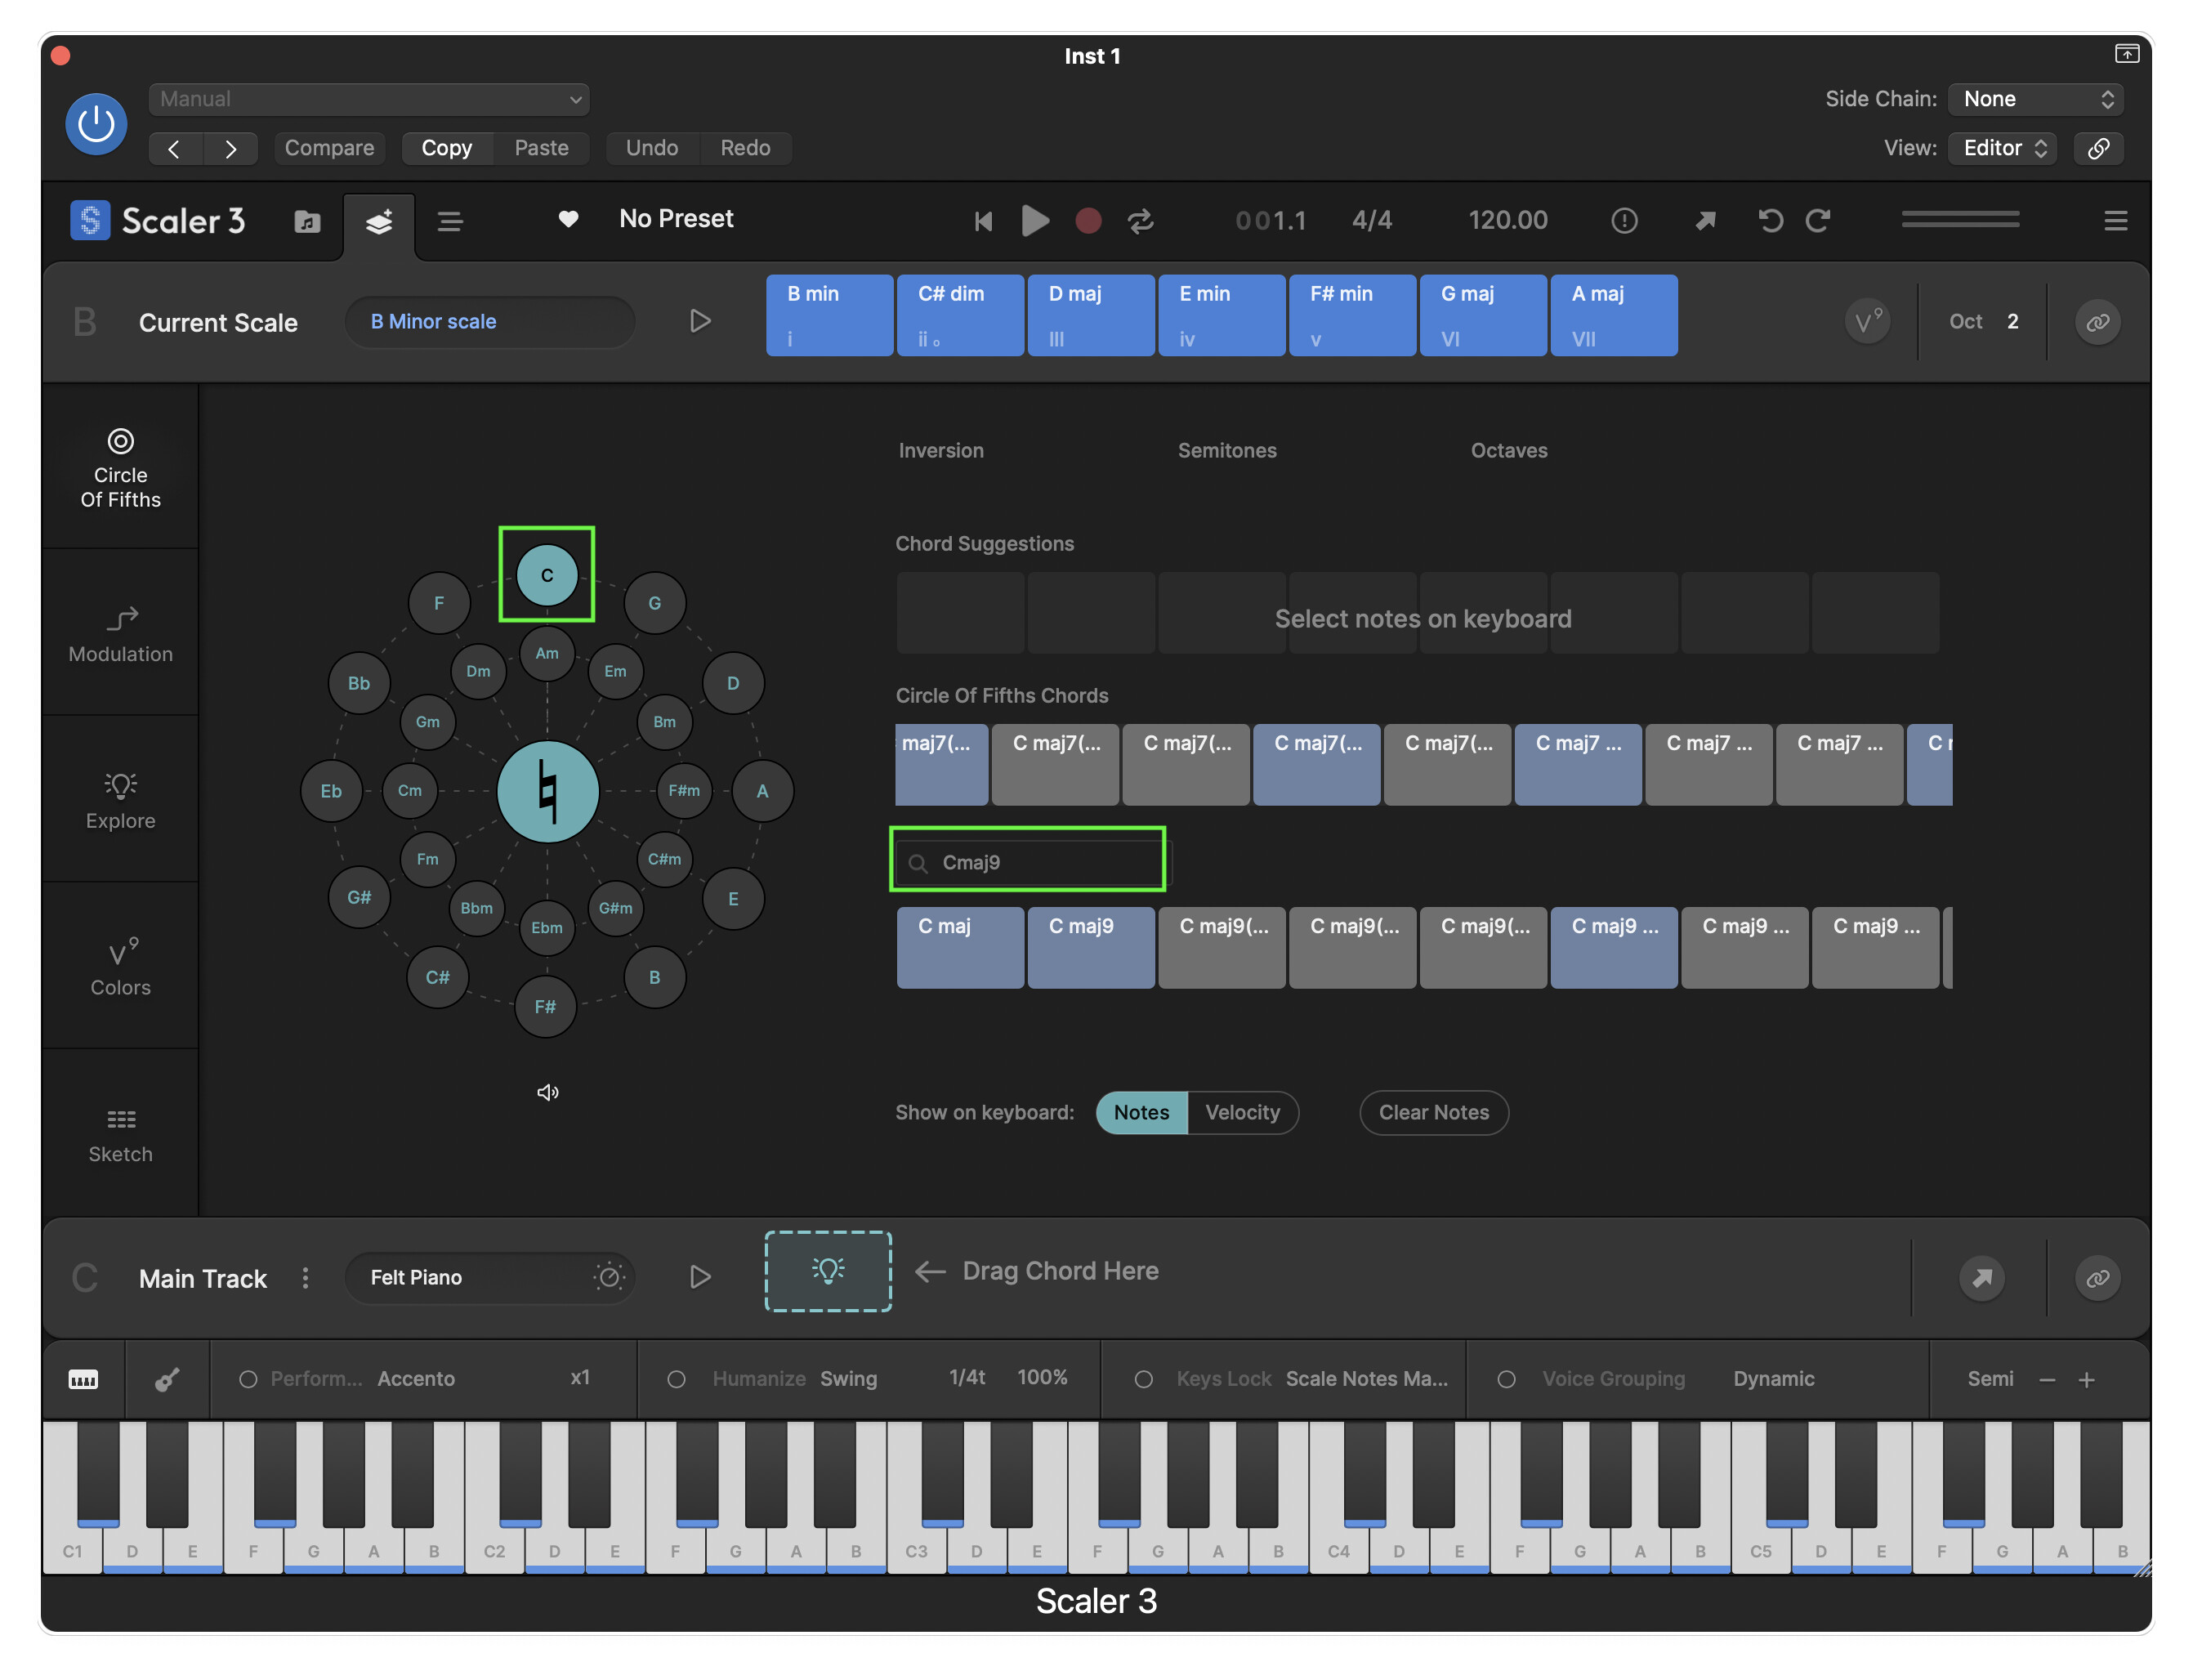Open the B Minor scale selector
The height and width of the screenshot is (1680, 2193).
(490, 322)
